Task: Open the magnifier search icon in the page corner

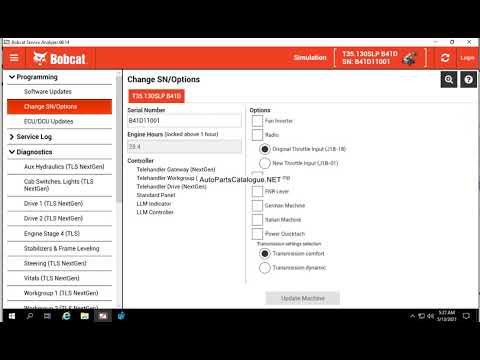Action: [x=449, y=80]
